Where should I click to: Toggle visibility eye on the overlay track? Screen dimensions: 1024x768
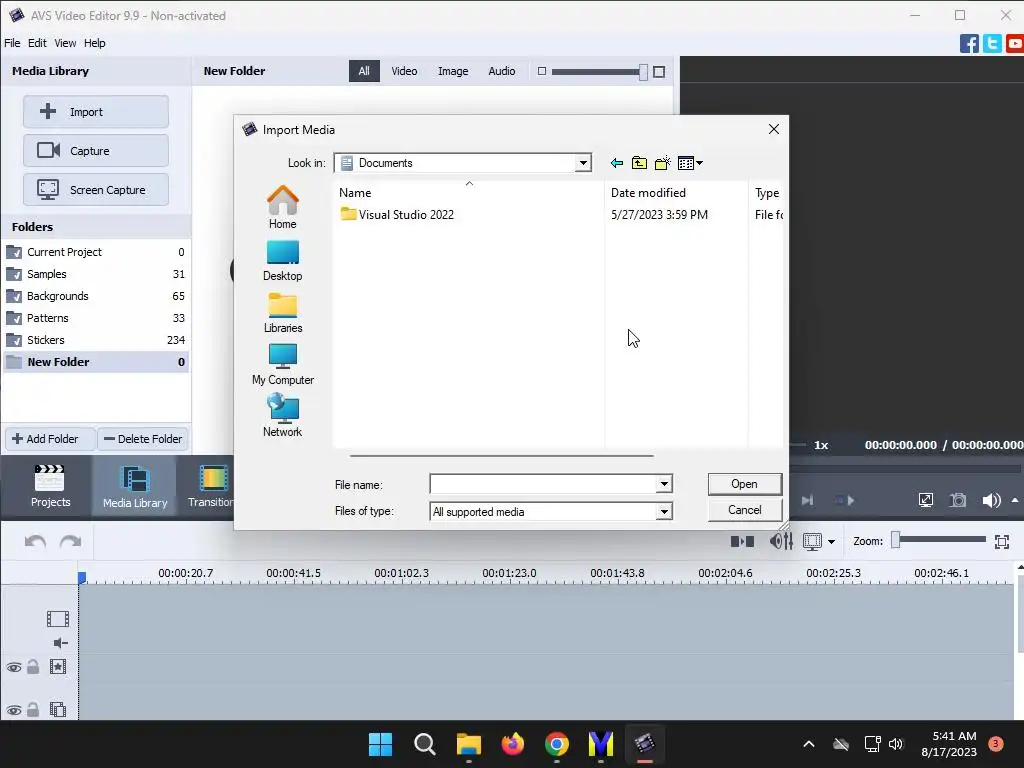[x=14, y=667]
